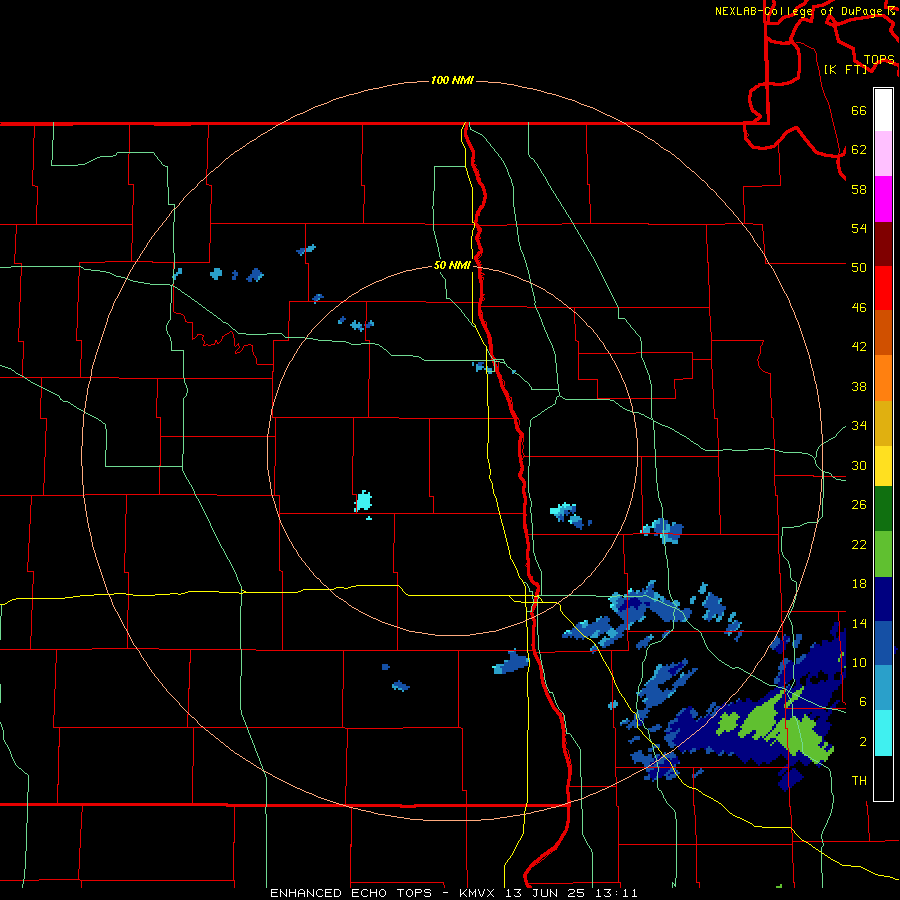
Task: Select the TH legend label
Action: coord(859,781)
